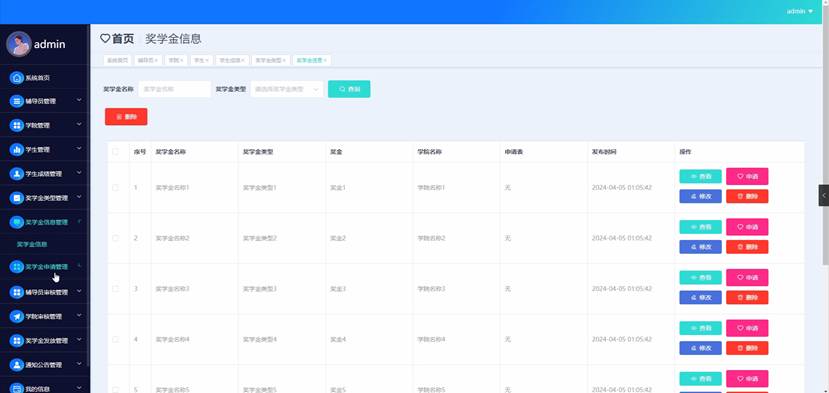Click 查看 button for row 1
This screenshot has height=393, width=829.
(x=701, y=176)
